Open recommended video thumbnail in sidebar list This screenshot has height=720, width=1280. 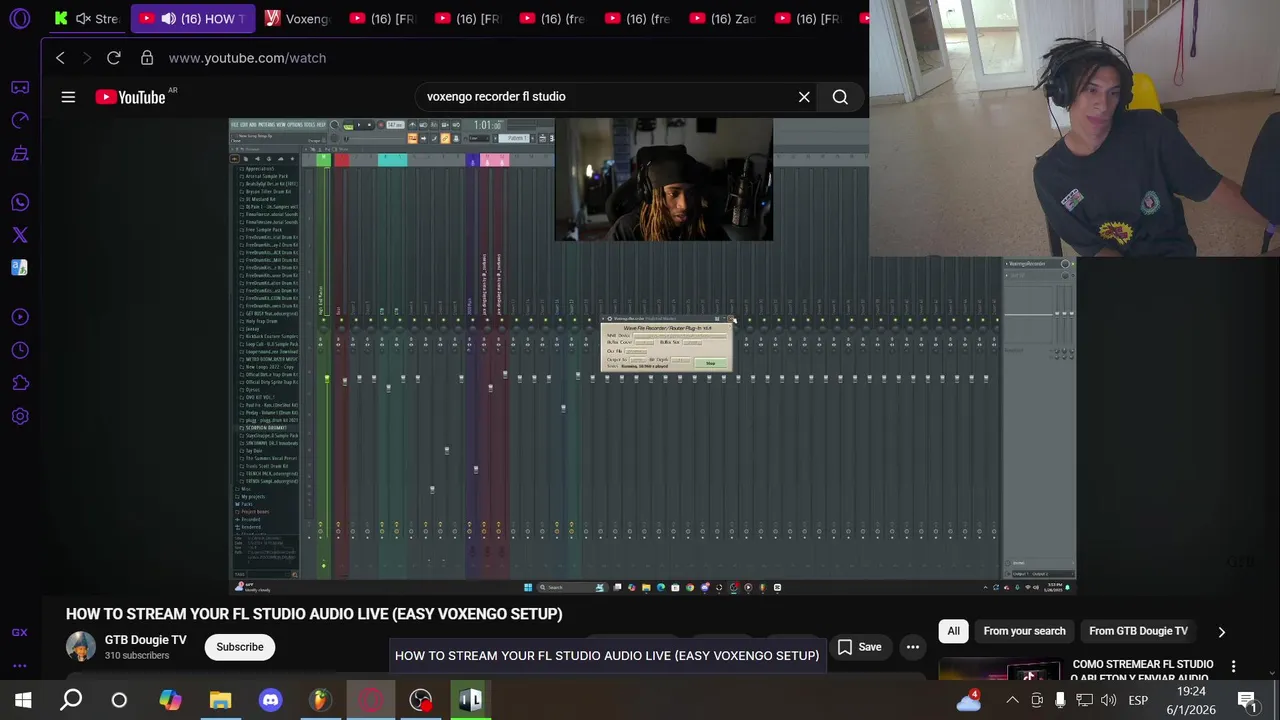999,670
